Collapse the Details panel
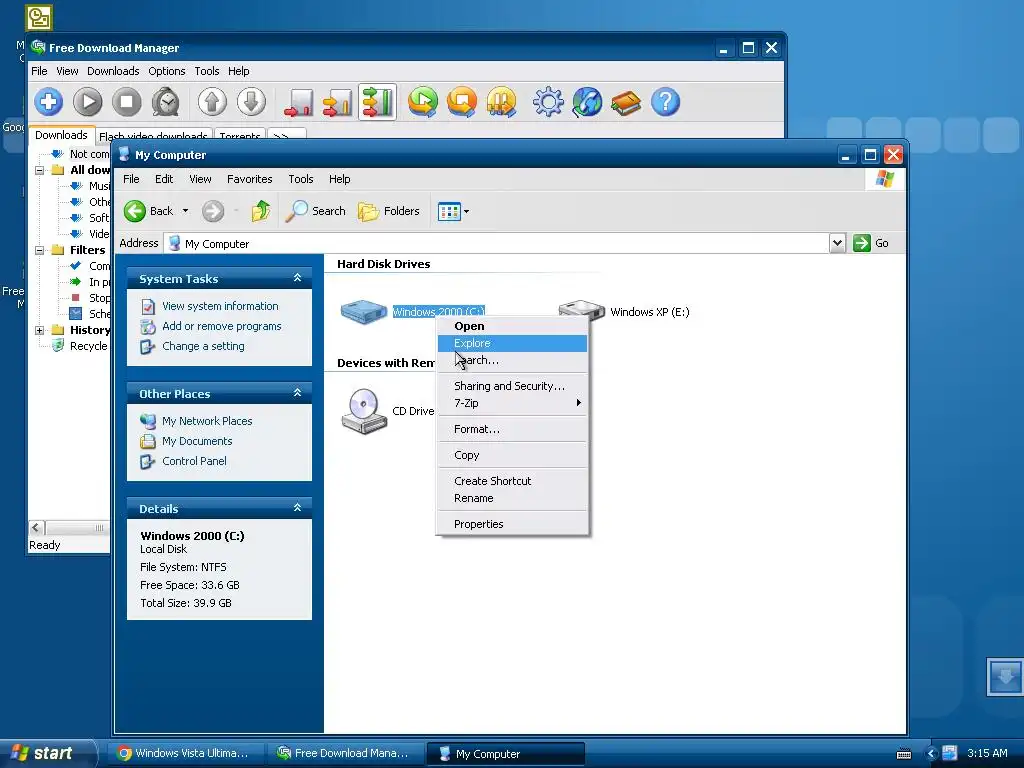The height and width of the screenshot is (768, 1024). pos(297,508)
